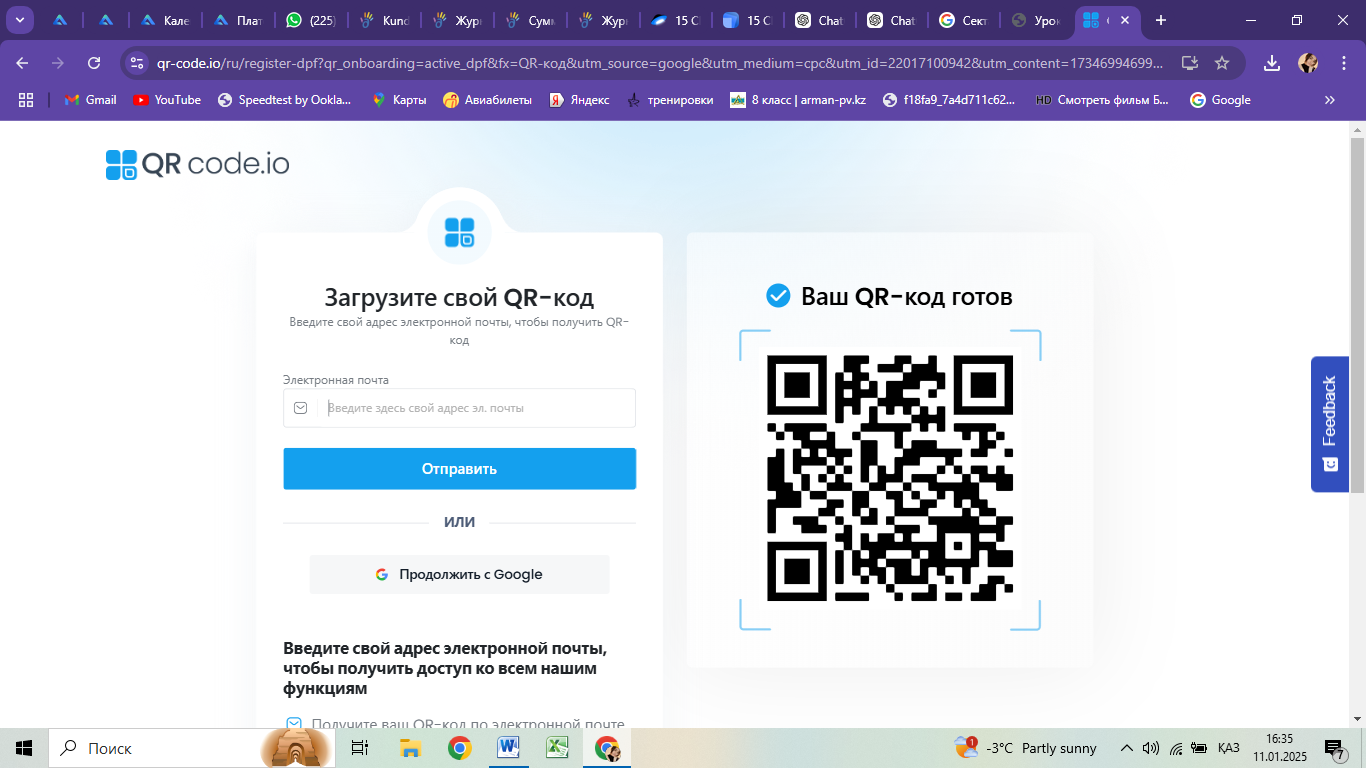Open Task View on the taskbar
1366x768 pixels.
pos(360,748)
